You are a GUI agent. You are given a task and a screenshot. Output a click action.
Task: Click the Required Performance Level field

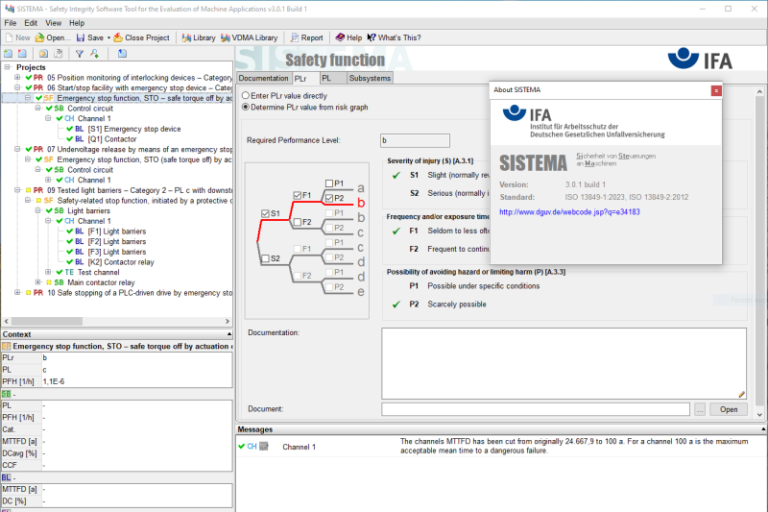(x=414, y=141)
